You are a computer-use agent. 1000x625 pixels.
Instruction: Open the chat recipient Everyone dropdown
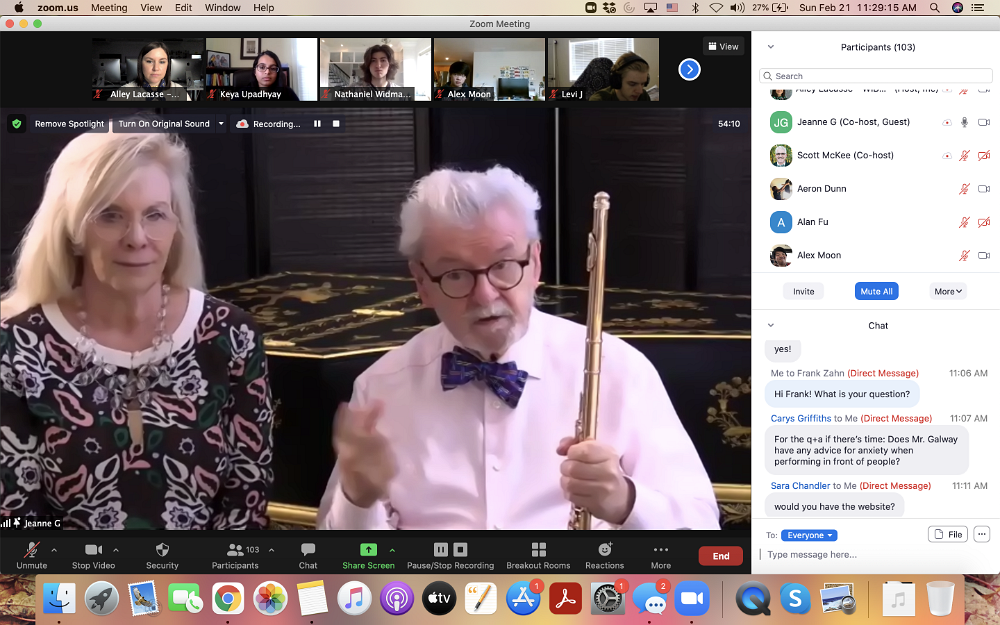809,535
